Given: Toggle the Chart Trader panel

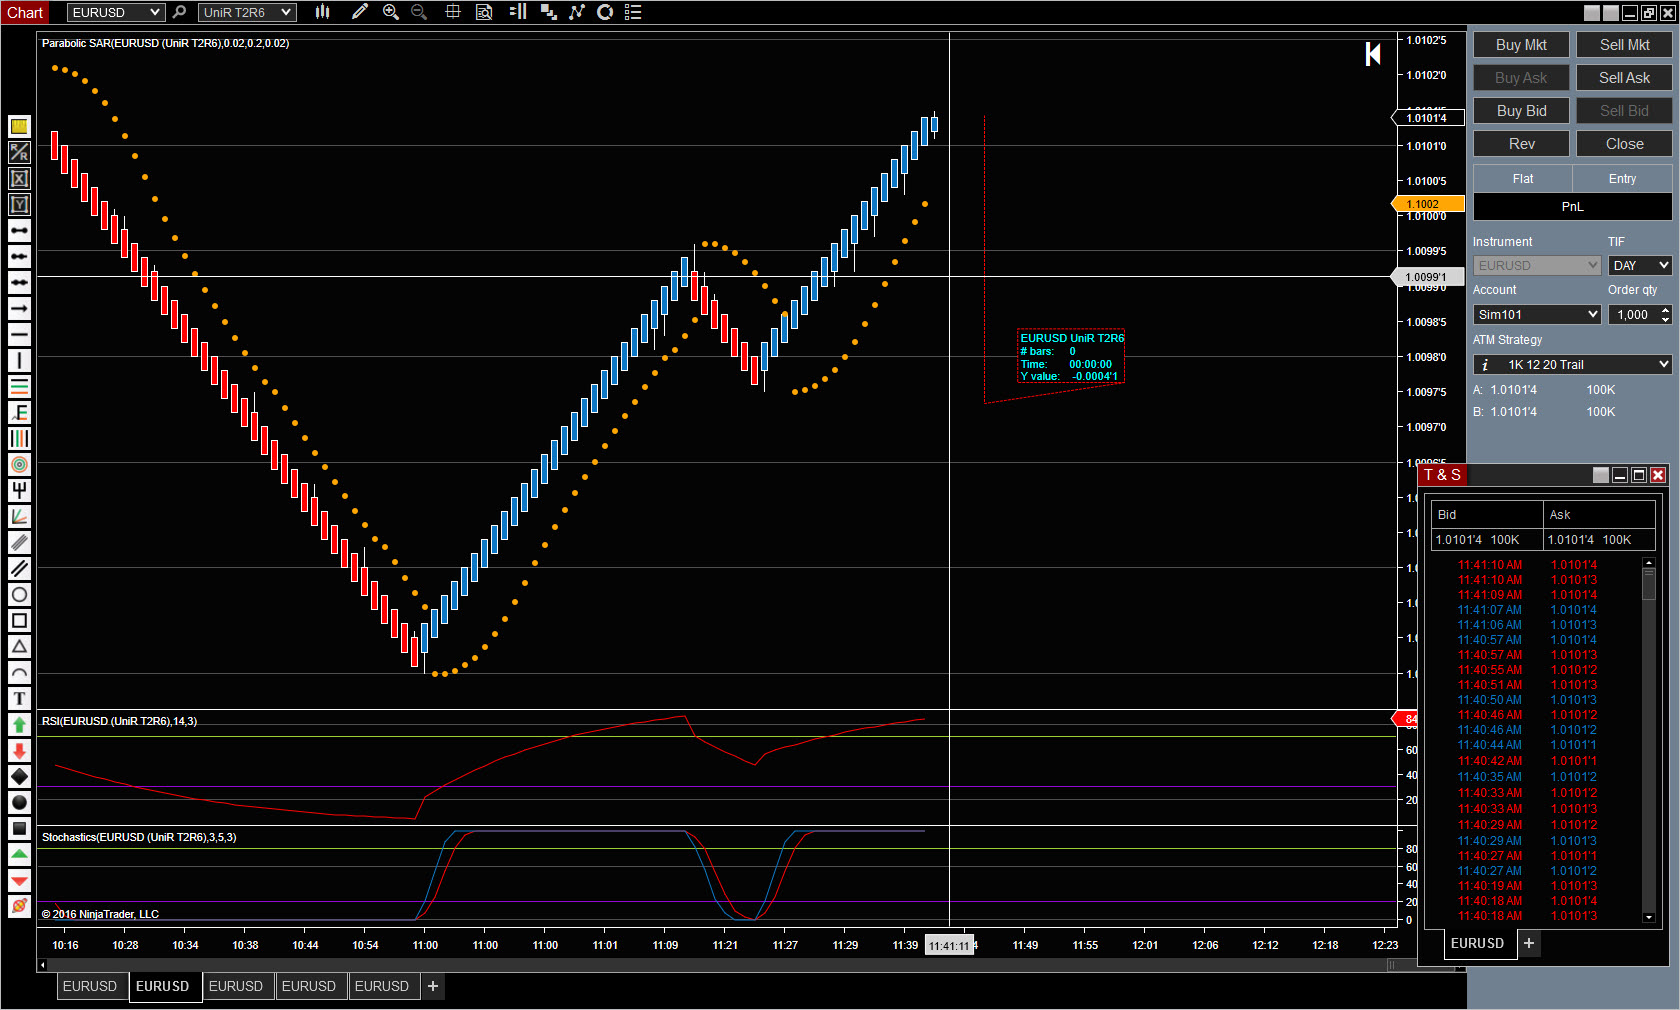Looking at the screenshot, I should click(518, 12).
